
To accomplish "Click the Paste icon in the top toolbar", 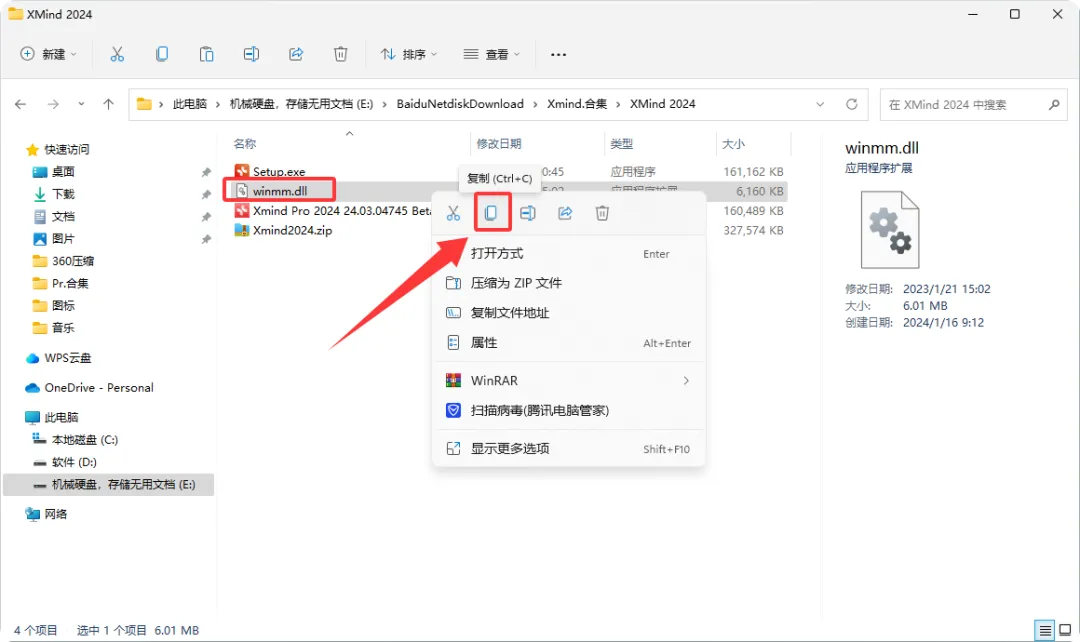I will coord(206,54).
